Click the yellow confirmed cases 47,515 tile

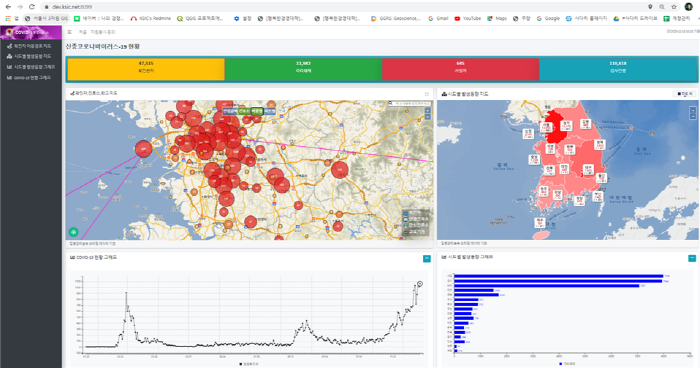146,69
